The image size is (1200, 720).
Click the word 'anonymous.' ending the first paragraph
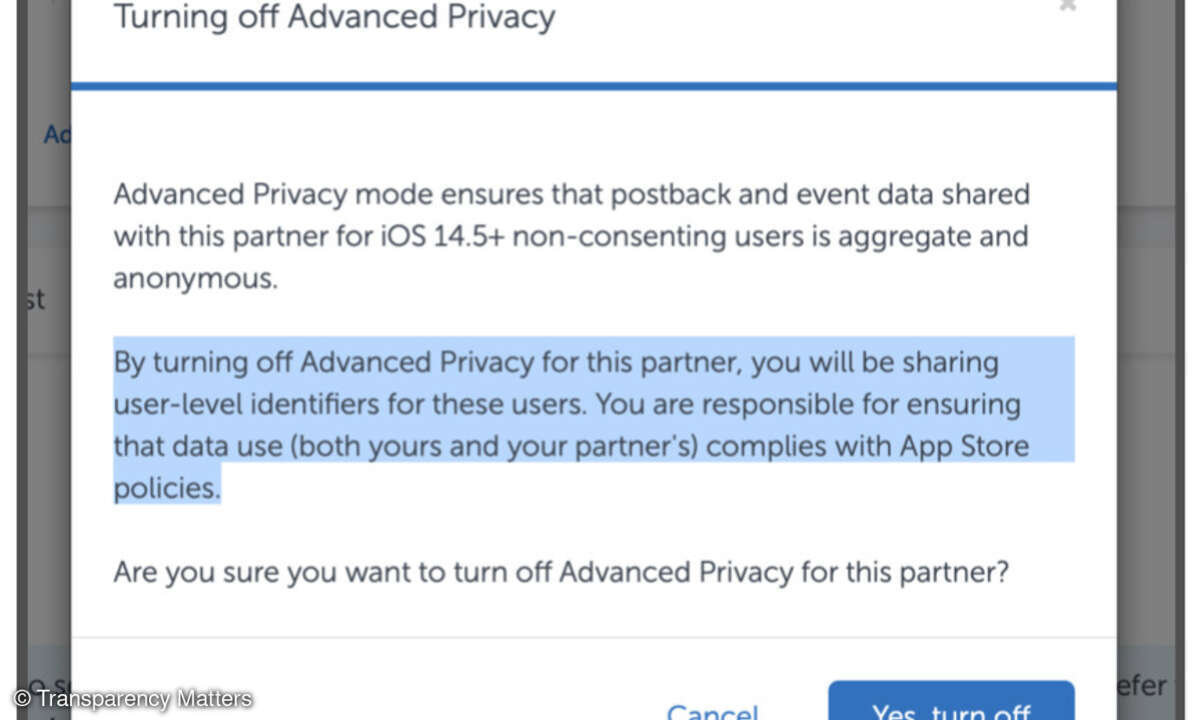tap(195, 279)
